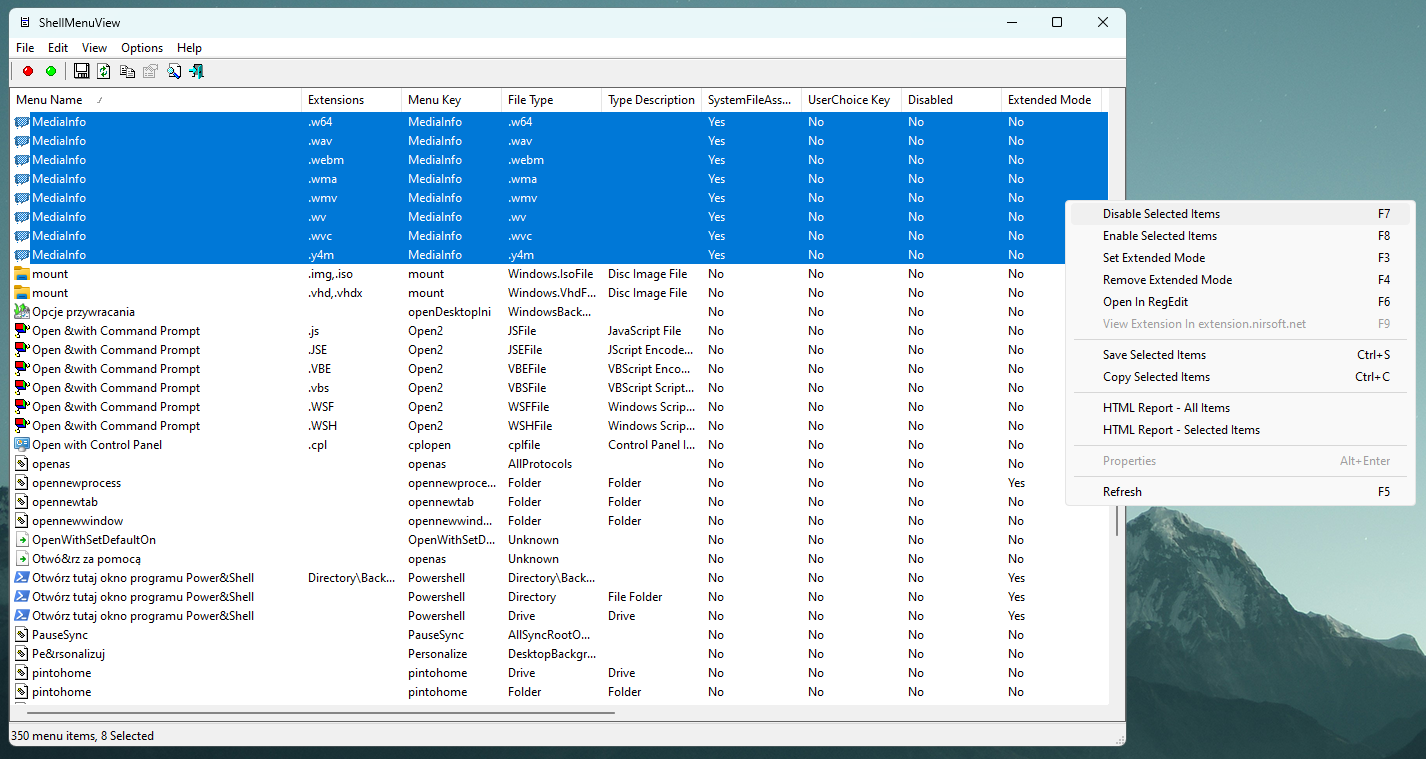
Task: Open the View menu
Action: [93, 47]
